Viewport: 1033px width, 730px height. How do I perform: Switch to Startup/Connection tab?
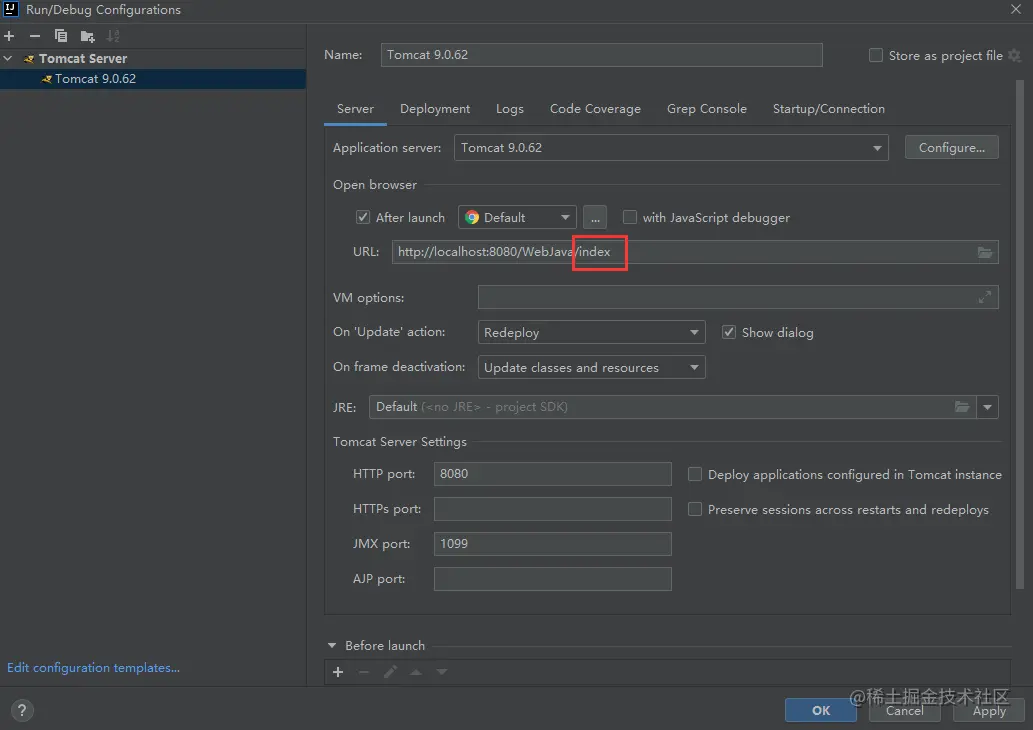tap(828, 109)
